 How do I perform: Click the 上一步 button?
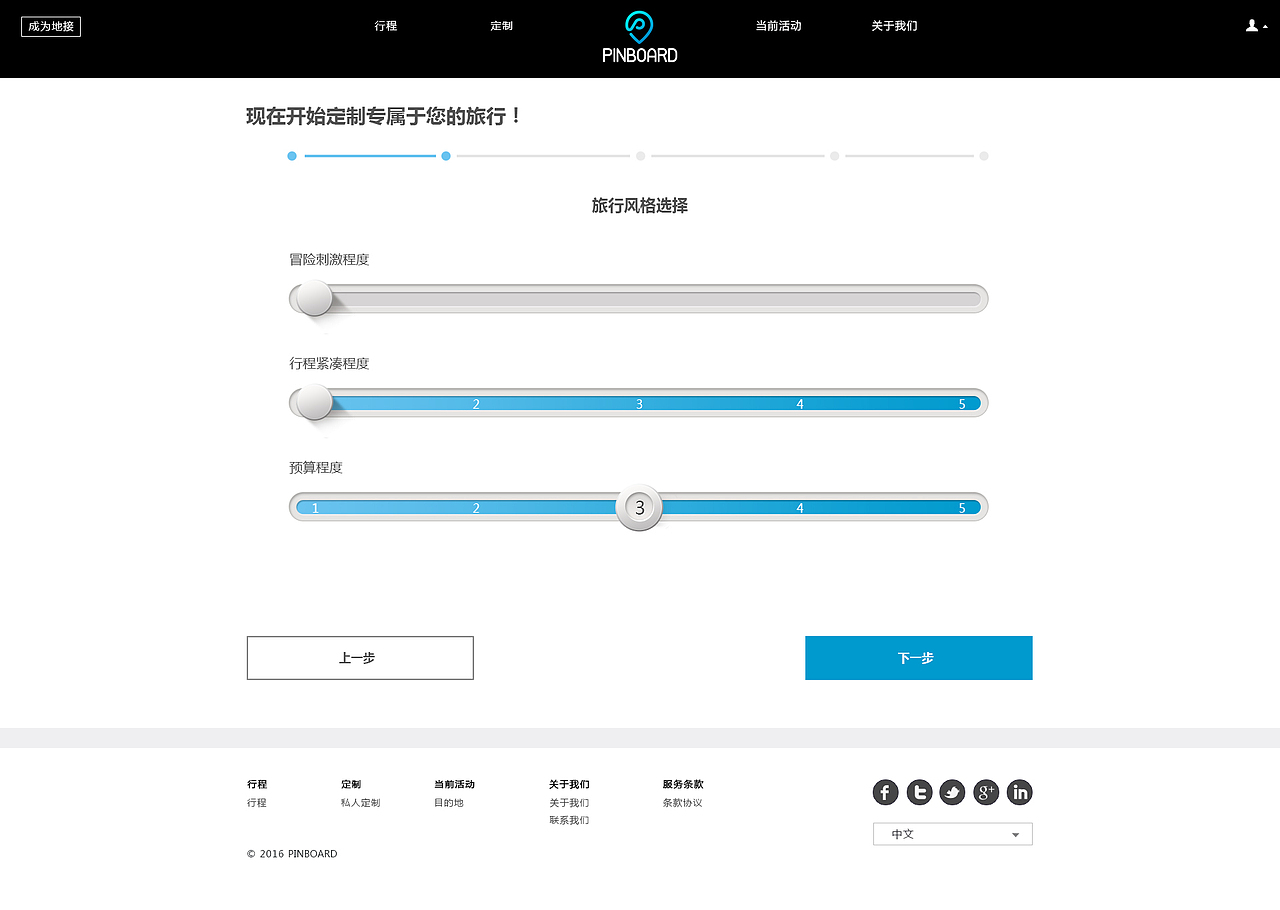point(360,658)
